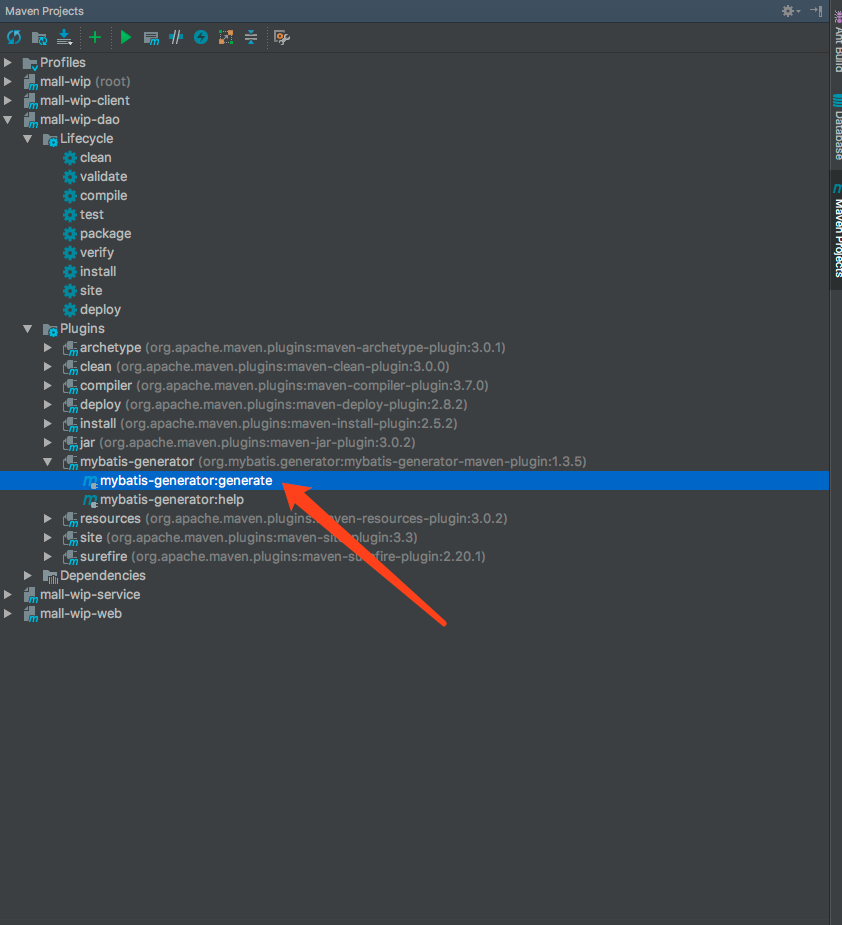
Task: Collapse the mybatis-generator plugin
Action: coord(48,461)
